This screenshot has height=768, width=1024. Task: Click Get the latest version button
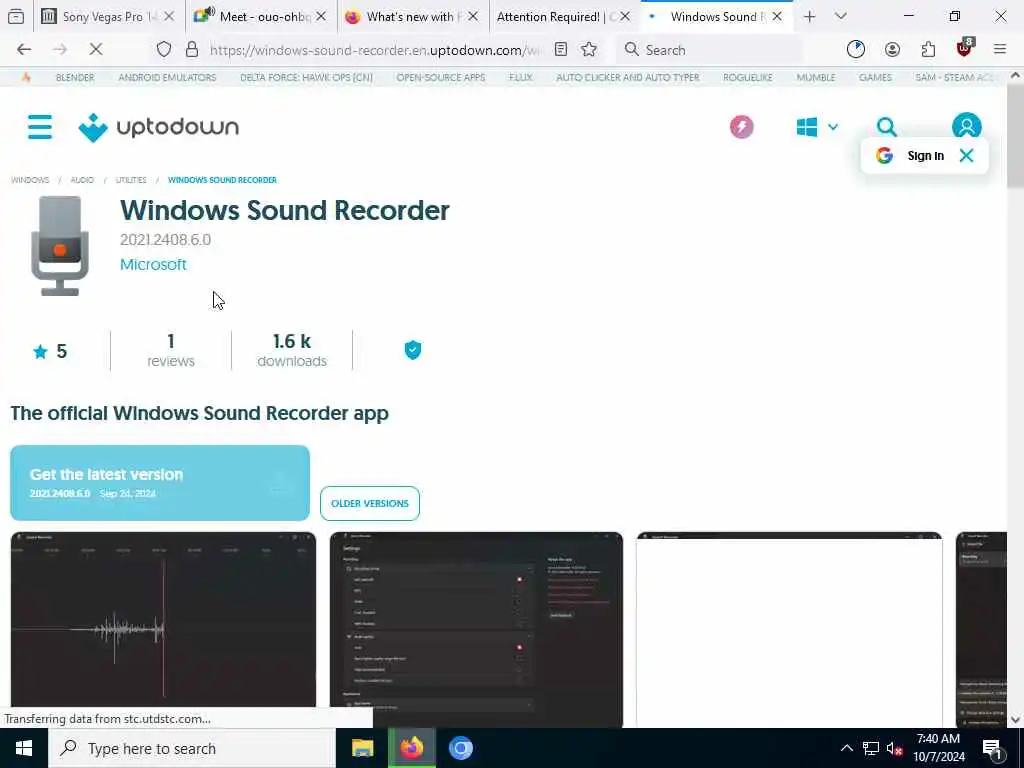tap(160, 483)
